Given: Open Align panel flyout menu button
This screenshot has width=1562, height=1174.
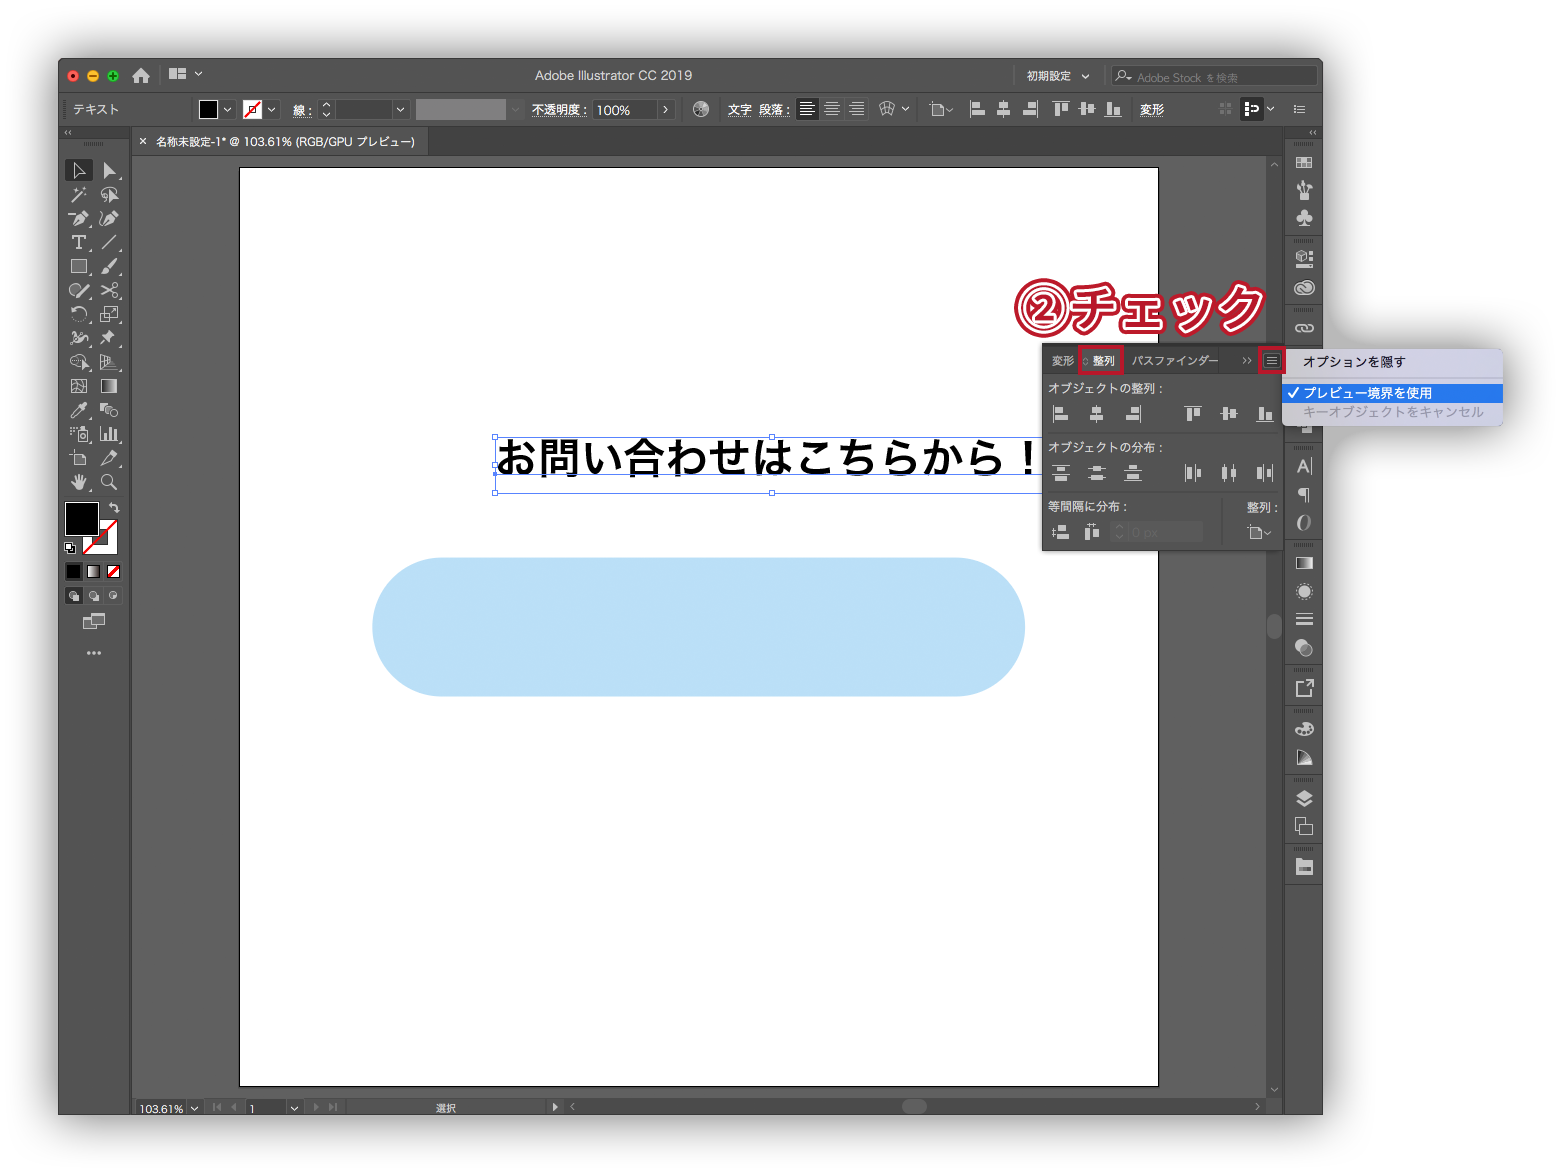Looking at the screenshot, I should click(x=1271, y=360).
